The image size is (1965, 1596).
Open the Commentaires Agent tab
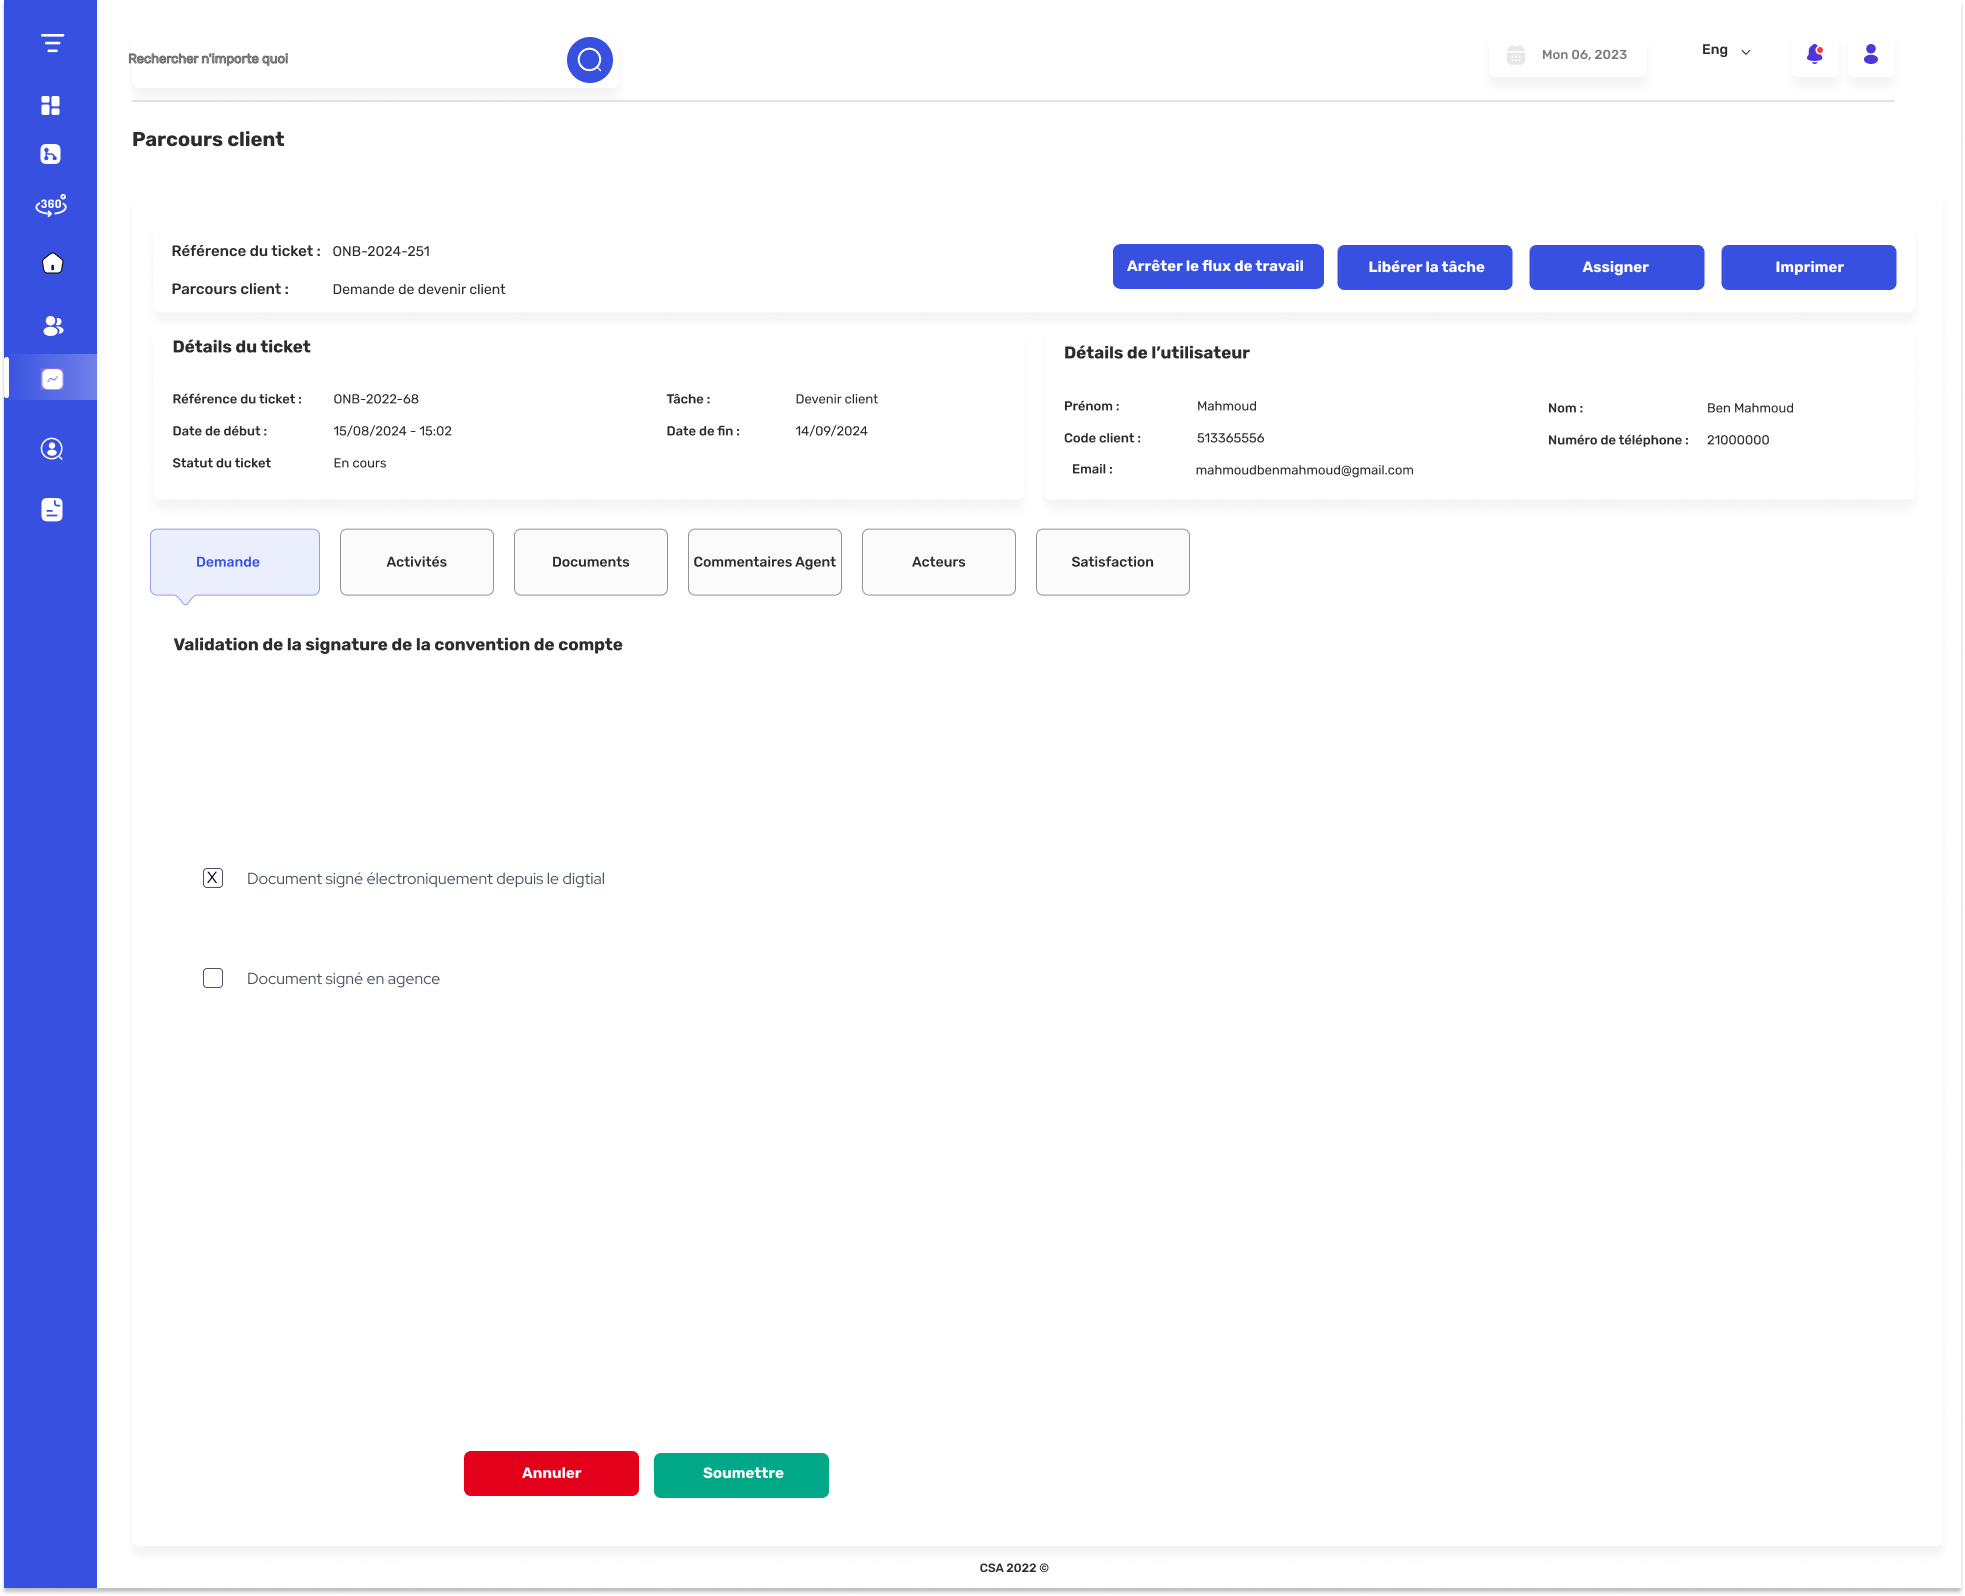pyautogui.click(x=765, y=562)
